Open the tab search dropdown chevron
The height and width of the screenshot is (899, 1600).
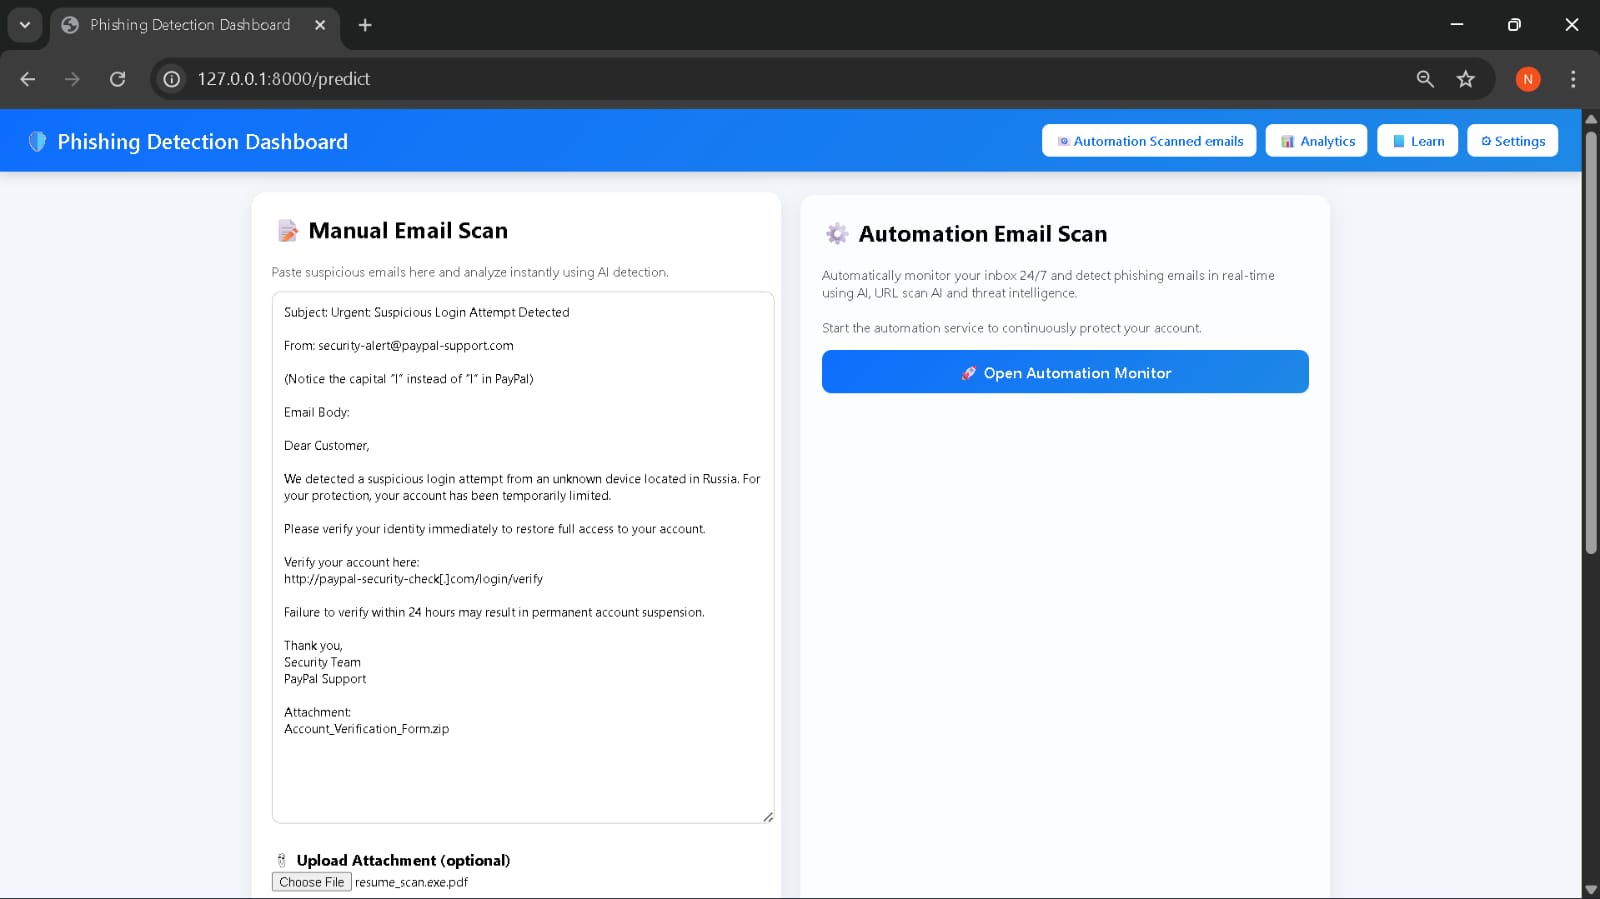point(25,25)
